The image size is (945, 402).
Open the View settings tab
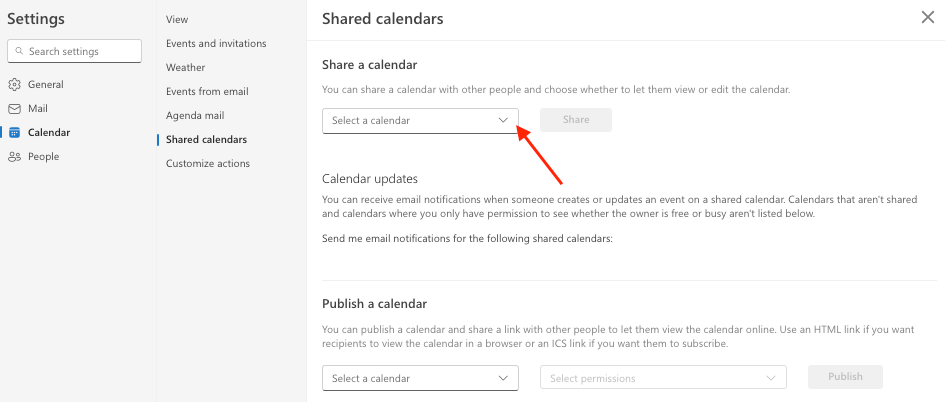pyautogui.click(x=177, y=19)
